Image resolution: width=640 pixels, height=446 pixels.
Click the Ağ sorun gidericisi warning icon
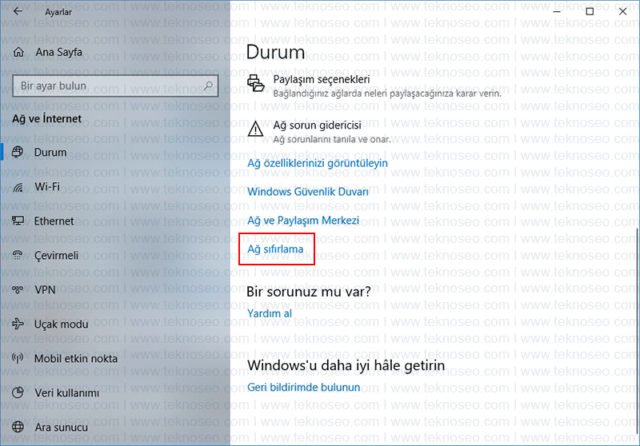256,129
